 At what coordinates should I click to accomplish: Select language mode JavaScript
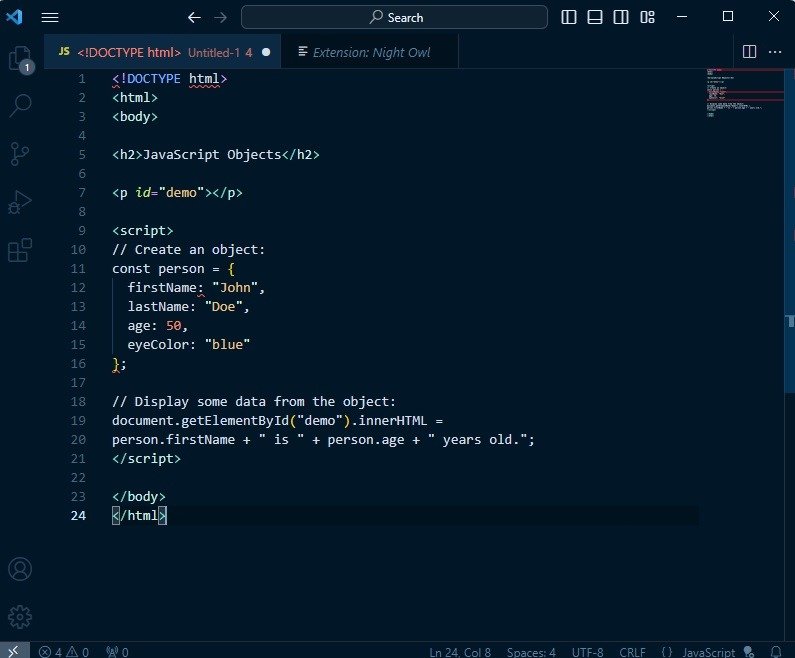(708, 652)
